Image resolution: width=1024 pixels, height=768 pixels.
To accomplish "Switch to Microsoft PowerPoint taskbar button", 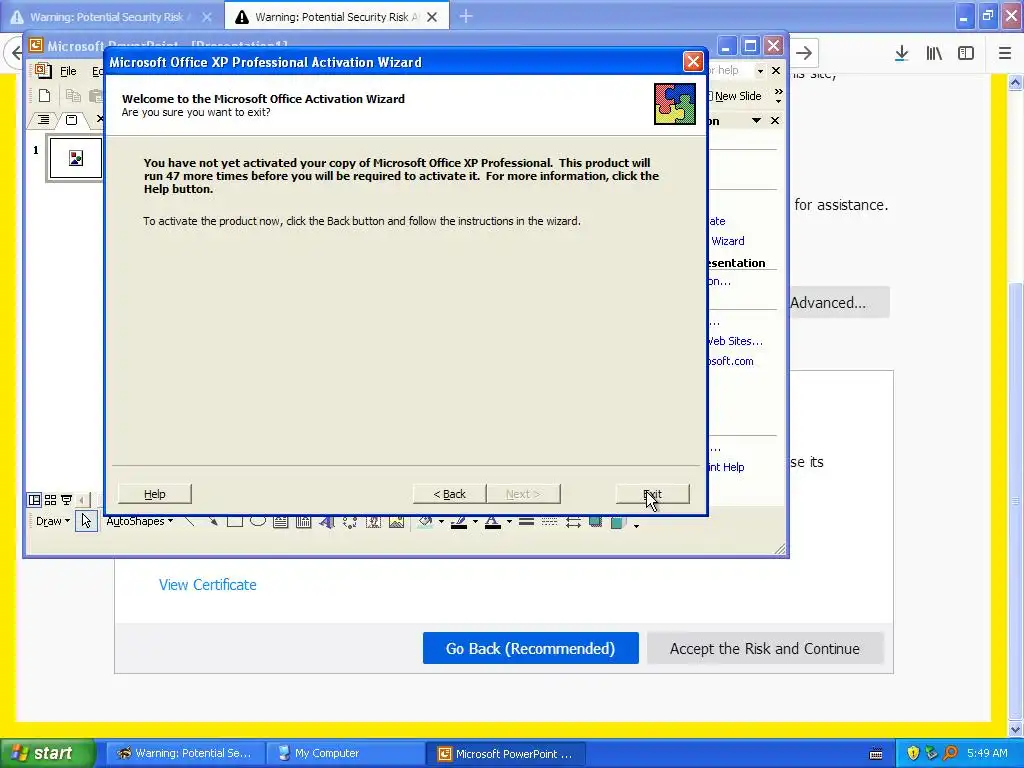I will point(505,753).
